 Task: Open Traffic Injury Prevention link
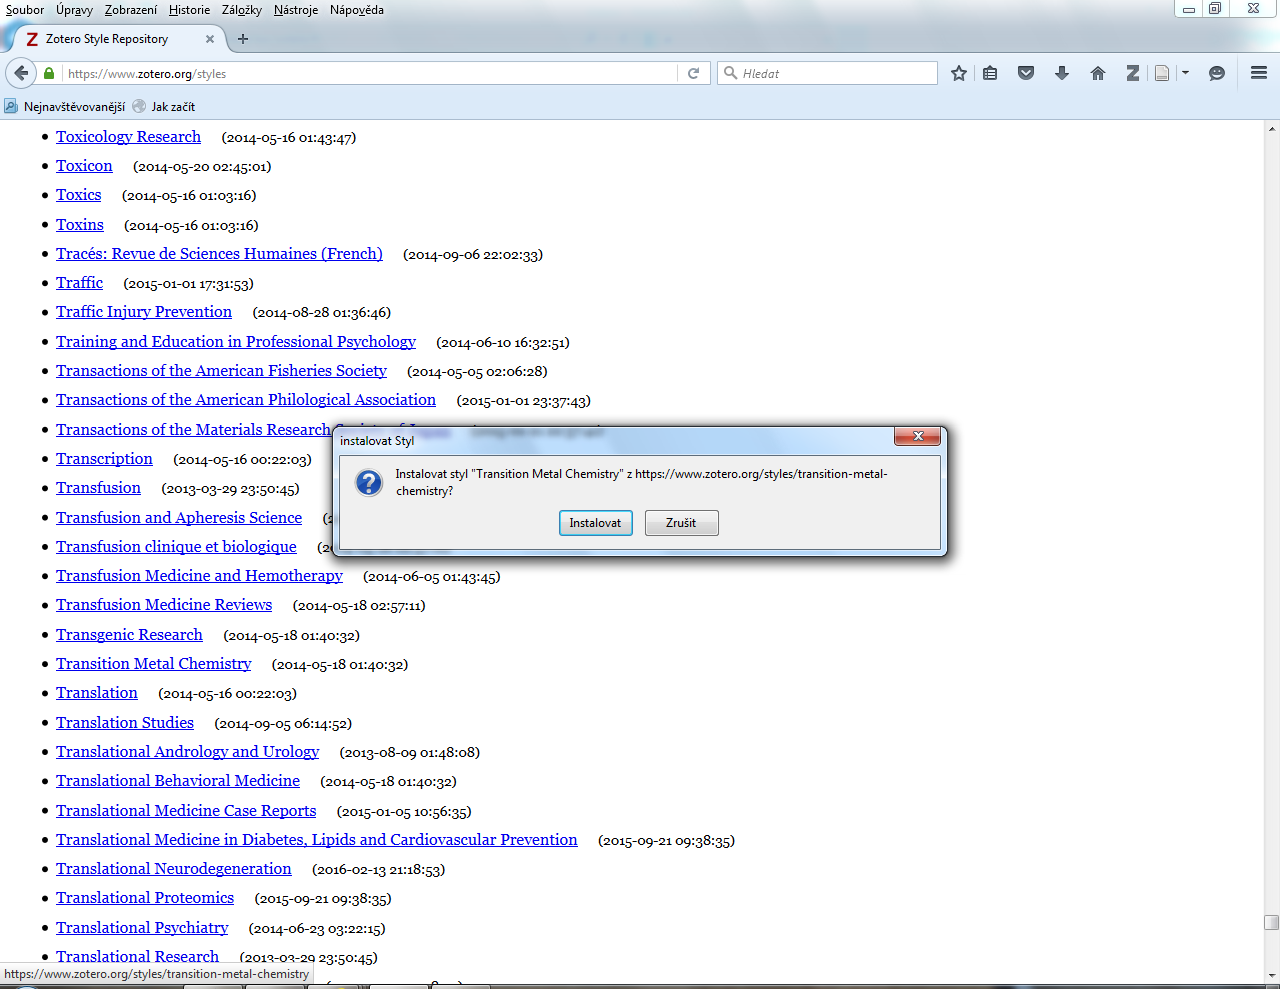tap(144, 312)
